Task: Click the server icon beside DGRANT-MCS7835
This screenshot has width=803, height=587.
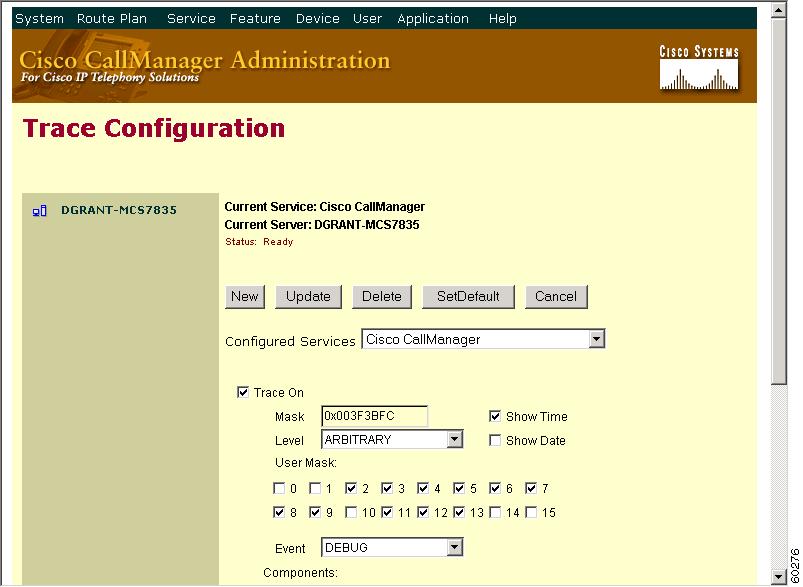Action: click(39, 211)
